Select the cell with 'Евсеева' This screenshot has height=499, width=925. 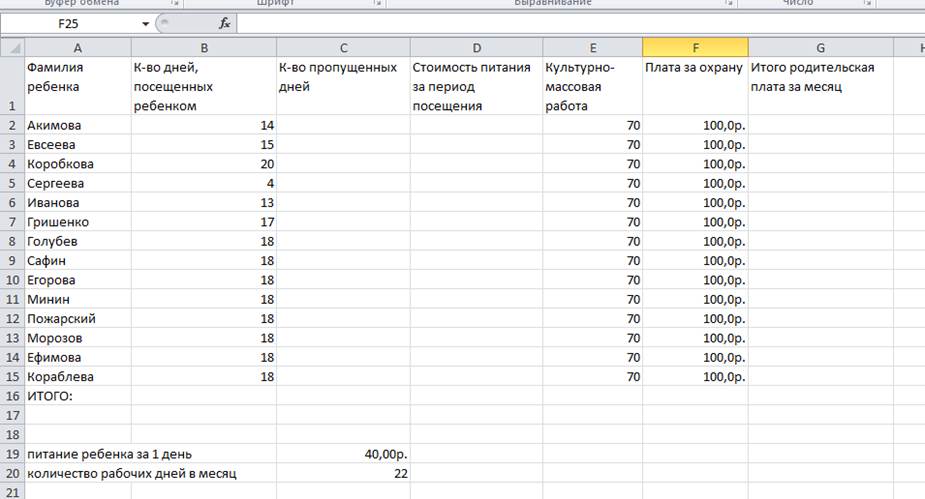pos(78,145)
